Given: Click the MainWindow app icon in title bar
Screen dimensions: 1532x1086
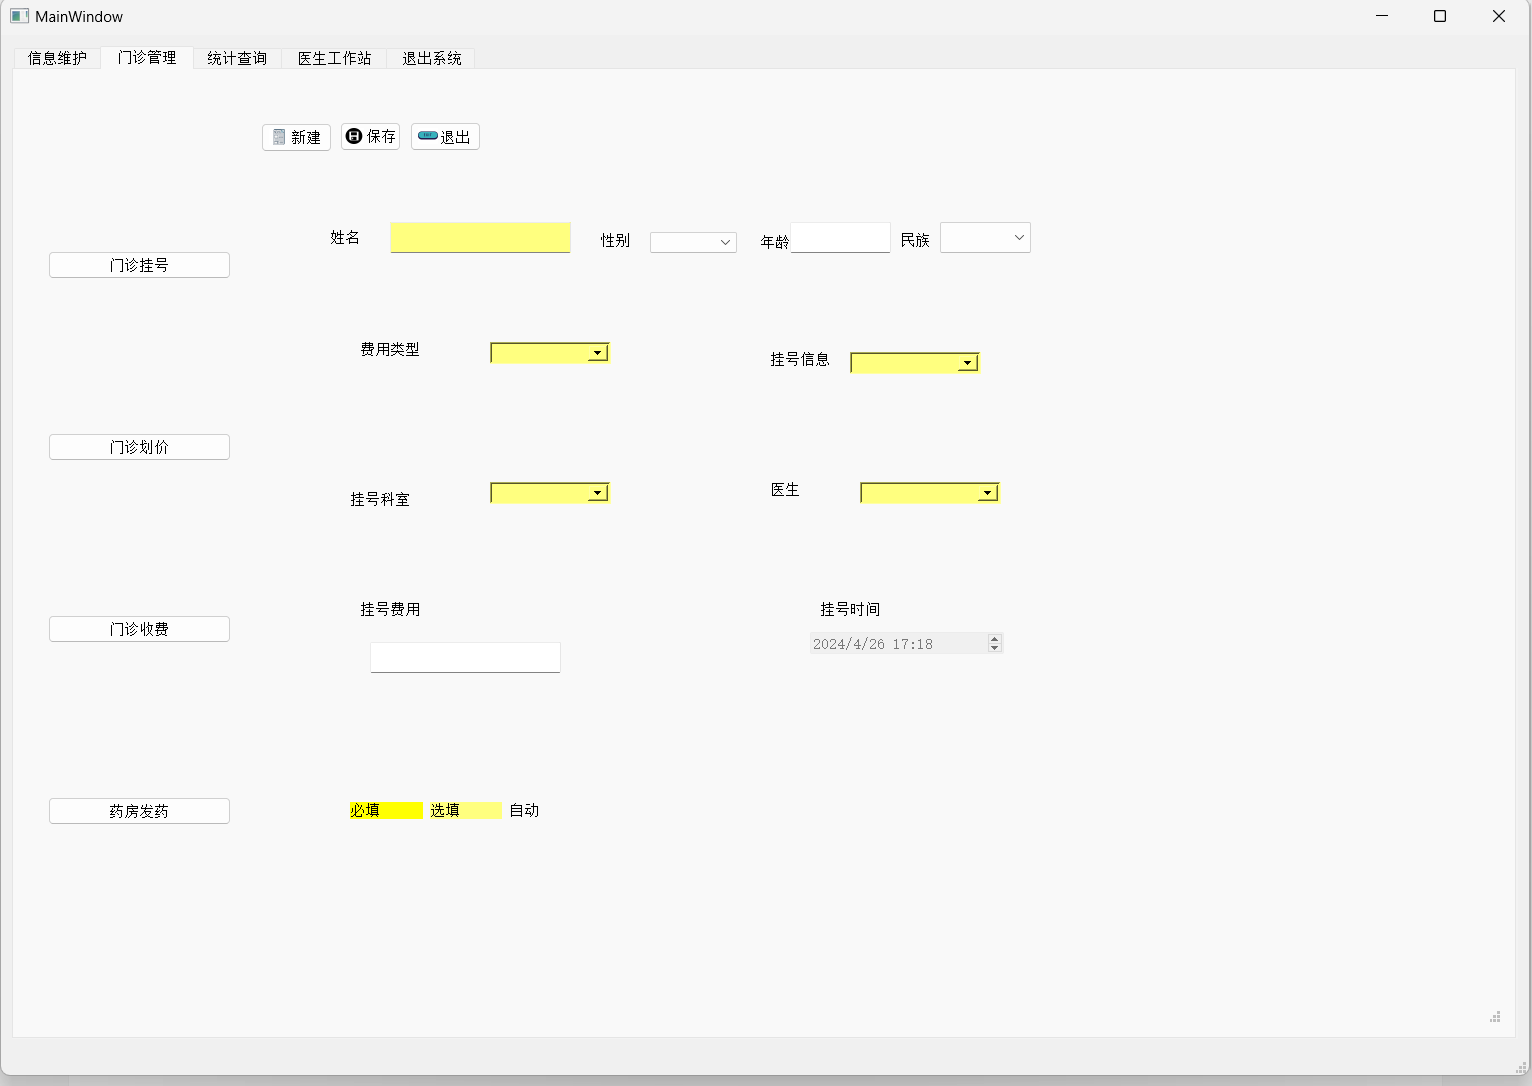Looking at the screenshot, I should [19, 16].
